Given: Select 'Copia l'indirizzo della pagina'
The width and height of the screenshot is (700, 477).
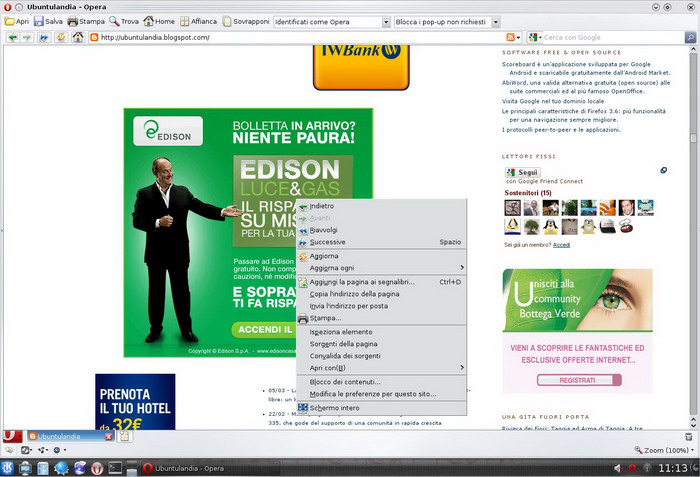Looking at the screenshot, I should pyautogui.click(x=354, y=294).
